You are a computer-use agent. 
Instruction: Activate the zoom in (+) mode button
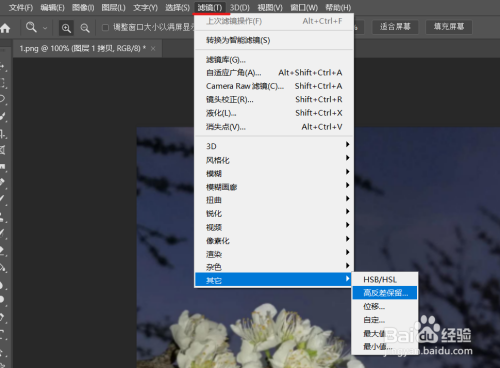pos(66,28)
